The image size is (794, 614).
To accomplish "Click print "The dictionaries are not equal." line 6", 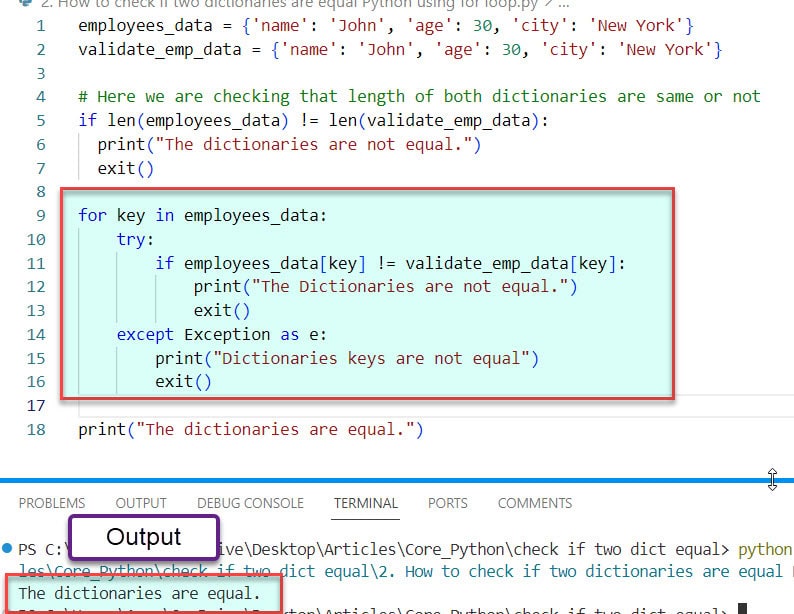I will click(289, 145).
